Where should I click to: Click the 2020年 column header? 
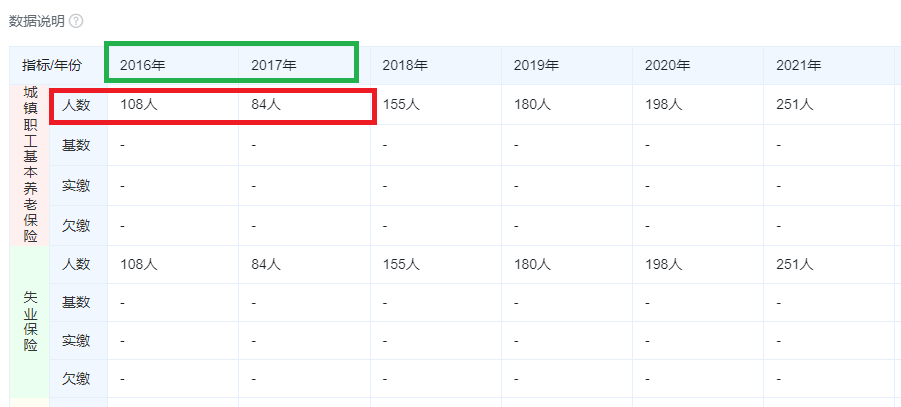[667, 65]
